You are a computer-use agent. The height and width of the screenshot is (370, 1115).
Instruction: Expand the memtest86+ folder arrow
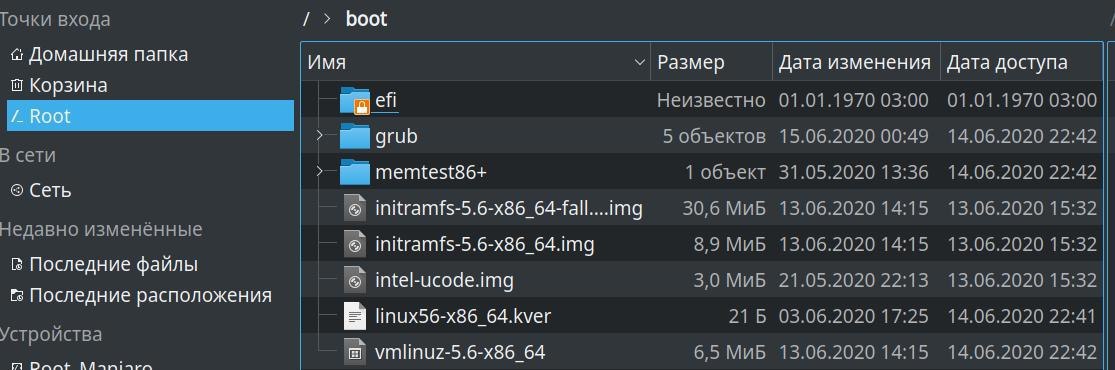point(320,171)
